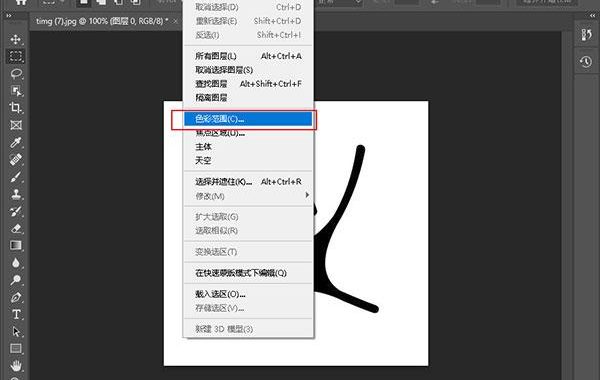Select the Horizontal Type tool

(x=16, y=314)
